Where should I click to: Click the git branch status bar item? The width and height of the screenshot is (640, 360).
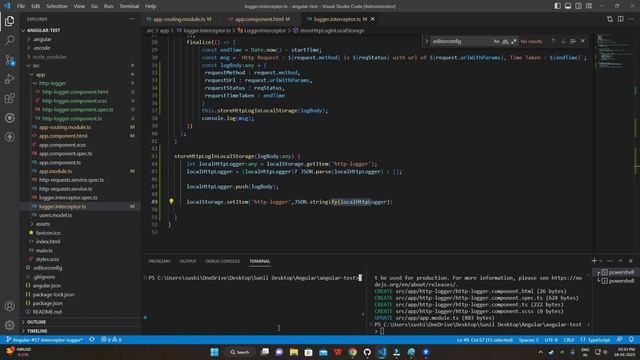click(44, 340)
